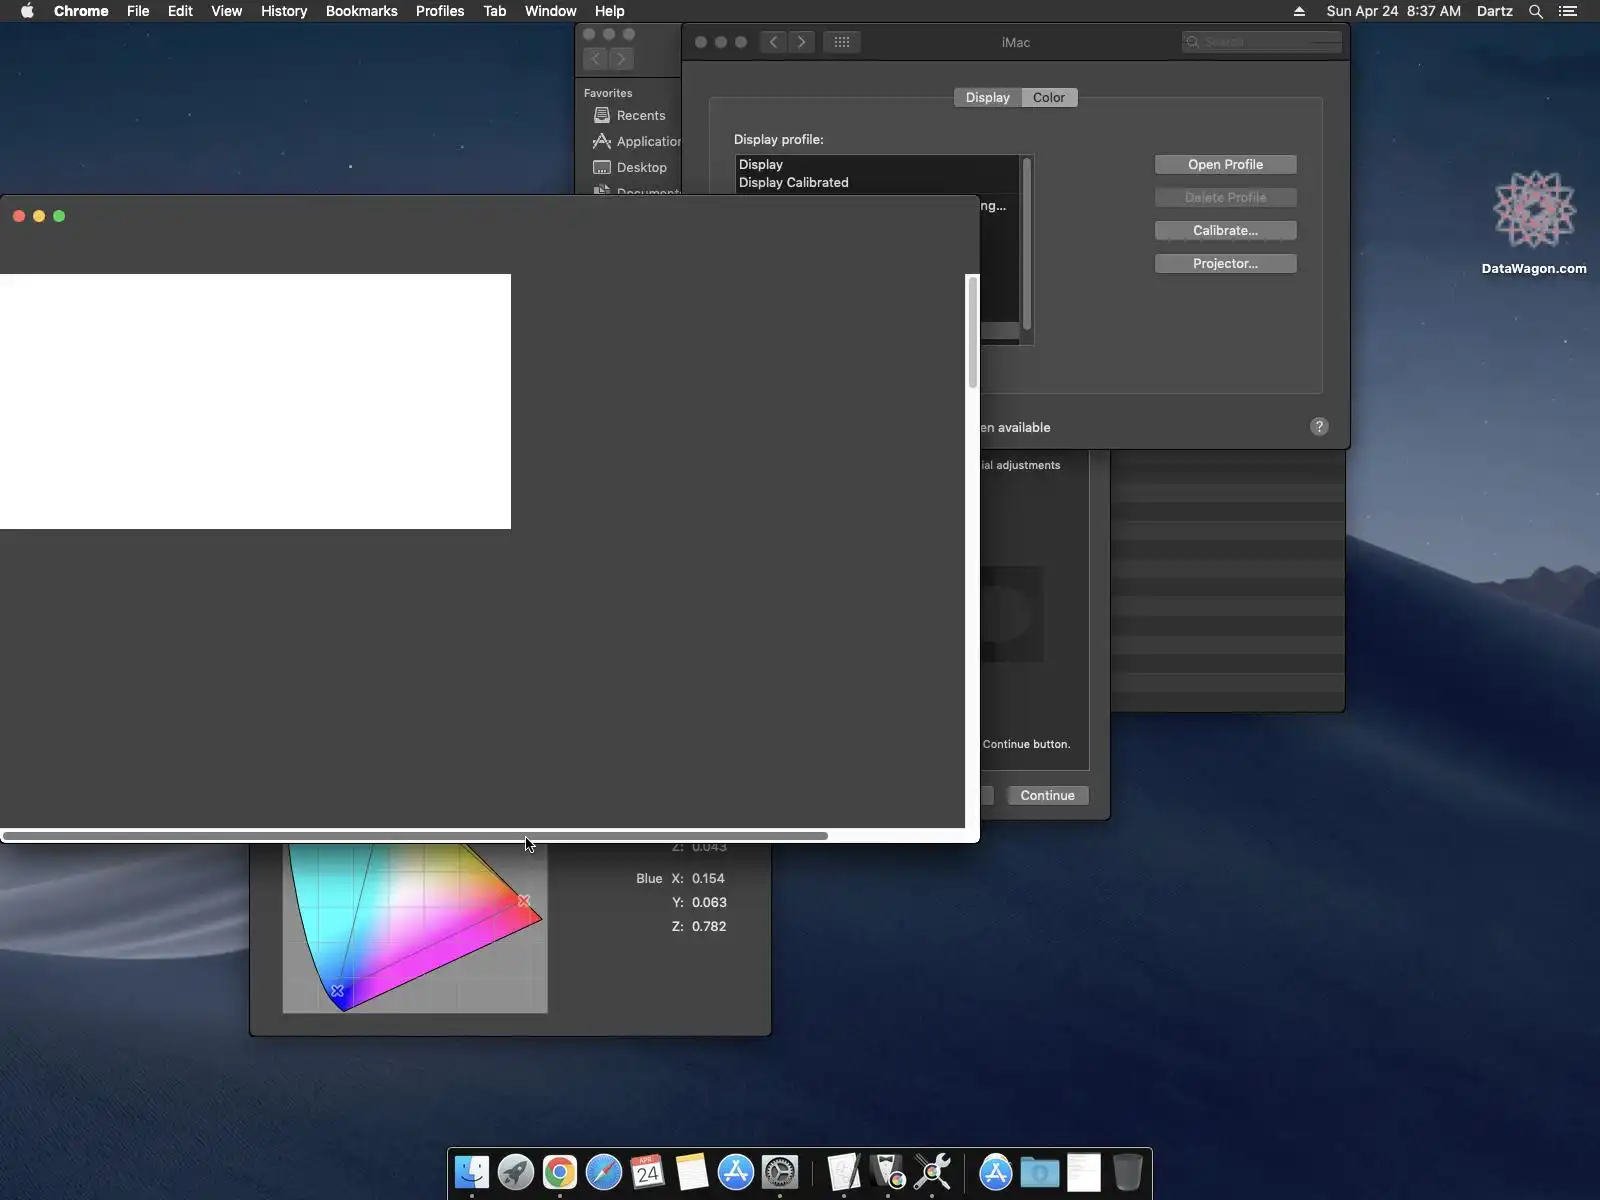Screen dimensions: 1600x1200
Task: Open the Bookmarks menu
Action: pos(362,11)
